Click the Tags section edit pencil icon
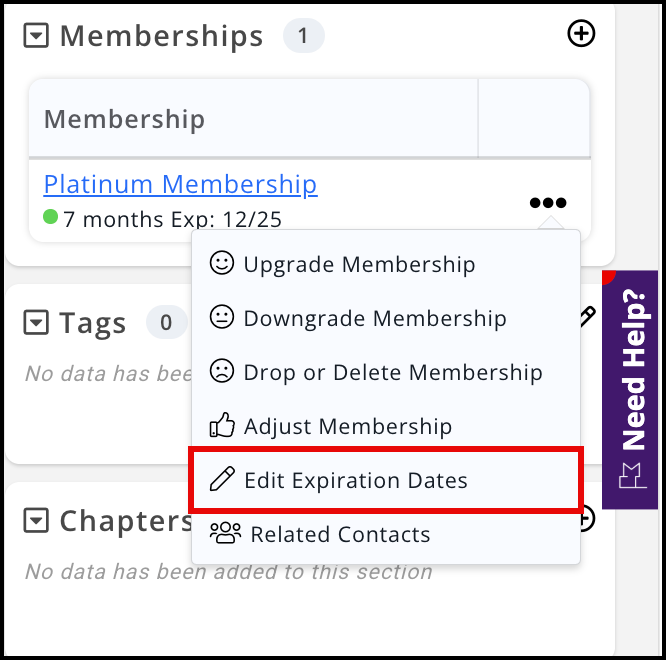Image resolution: width=666 pixels, height=660 pixels. point(588,317)
